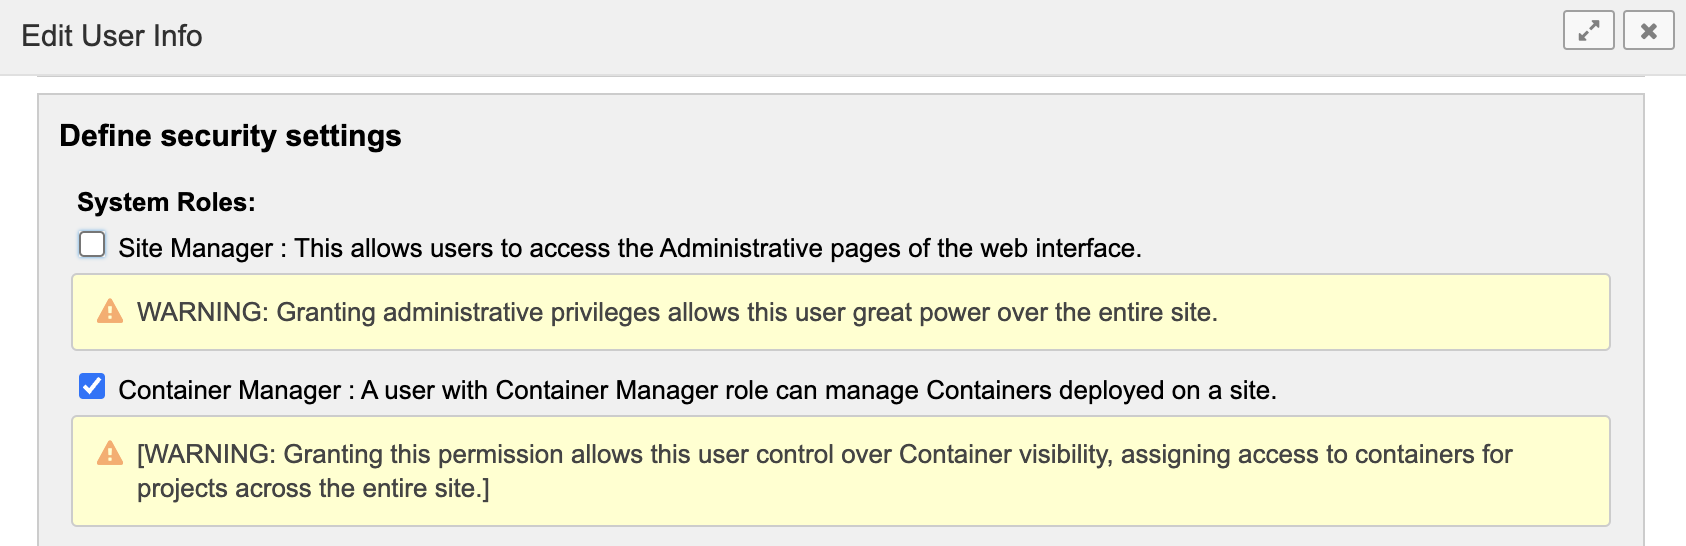Uncheck the Container Manager role checkbox

pos(92,386)
